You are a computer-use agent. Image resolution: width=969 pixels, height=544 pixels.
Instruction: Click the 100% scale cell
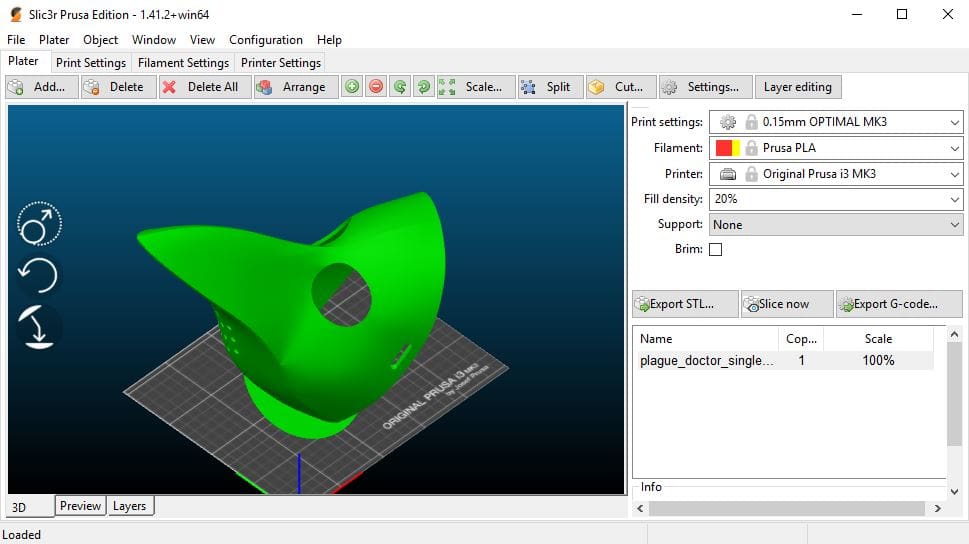tap(878, 360)
